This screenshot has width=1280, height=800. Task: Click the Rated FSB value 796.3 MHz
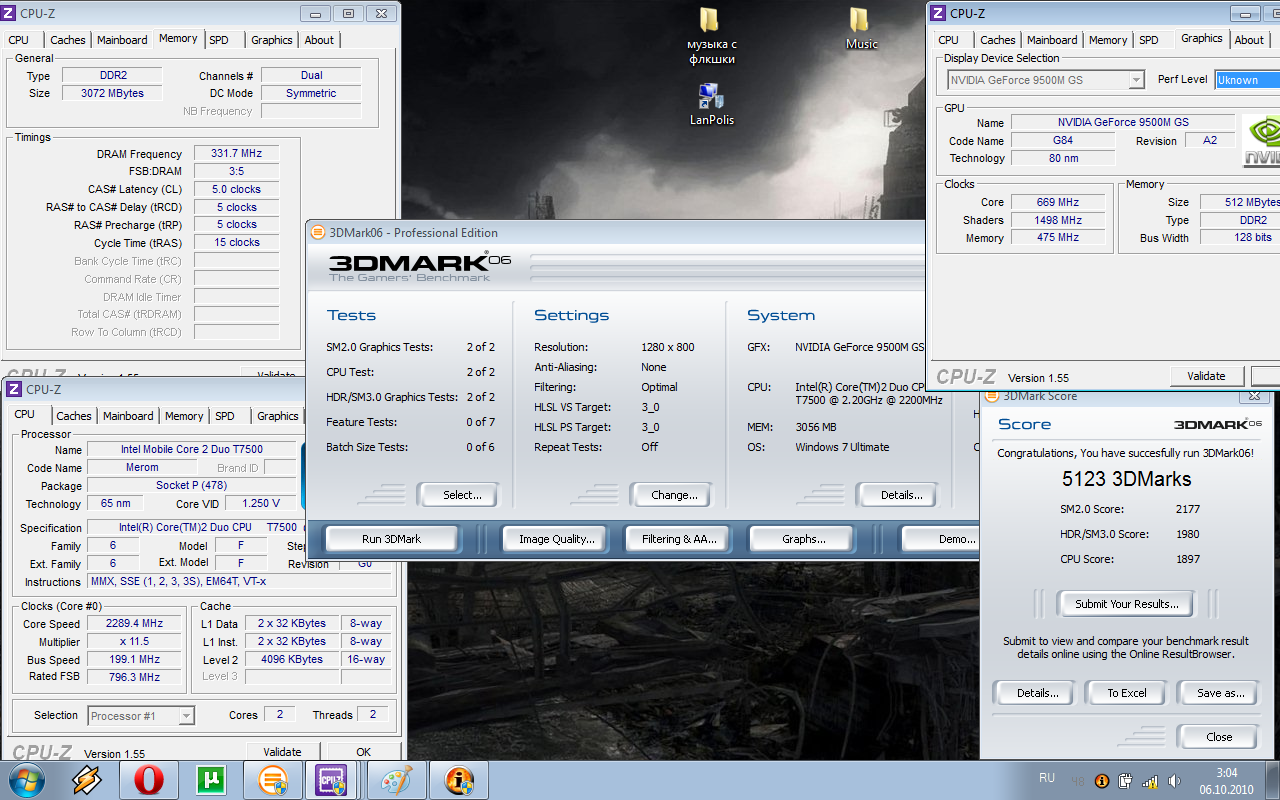click(x=134, y=678)
